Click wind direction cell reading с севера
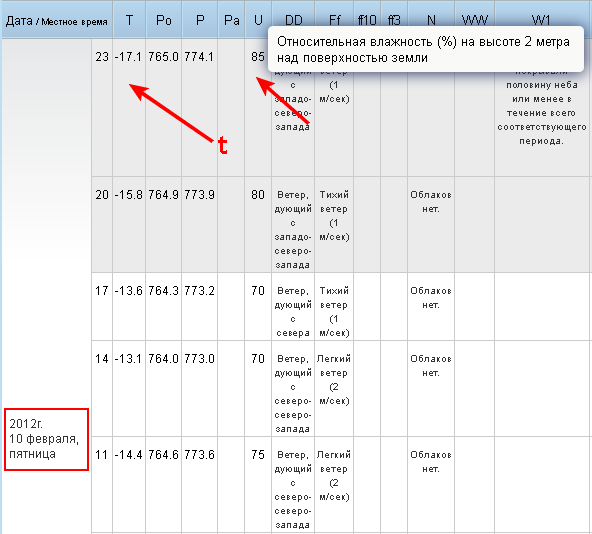This screenshot has height=534, width=592. (x=293, y=312)
